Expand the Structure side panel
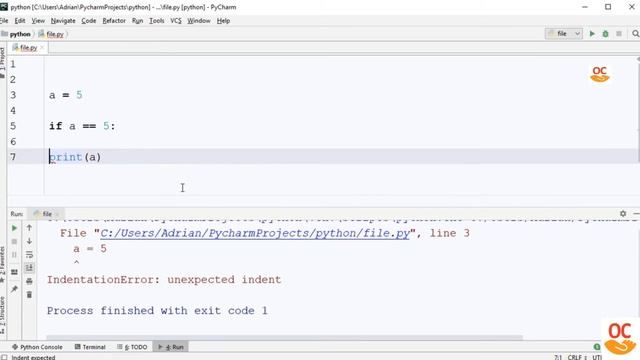 (x=3, y=316)
